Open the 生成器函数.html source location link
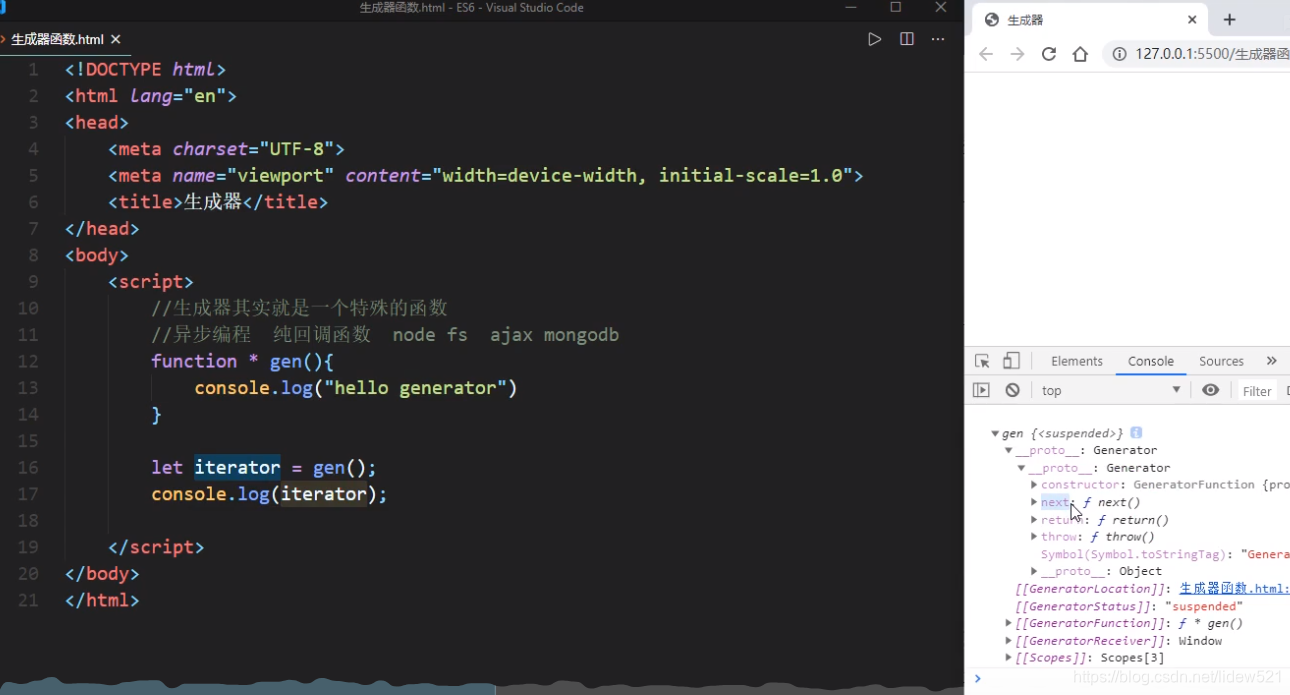The image size is (1290, 695). coord(1234,589)
